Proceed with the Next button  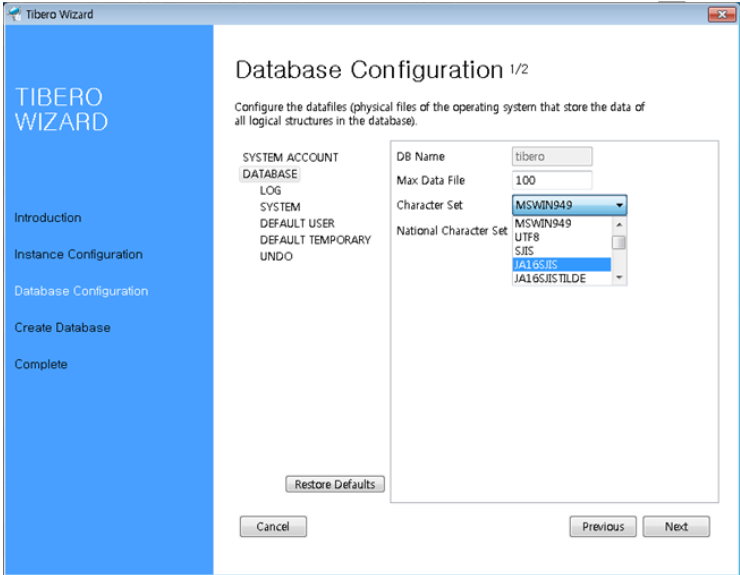(x=676, y=526)
